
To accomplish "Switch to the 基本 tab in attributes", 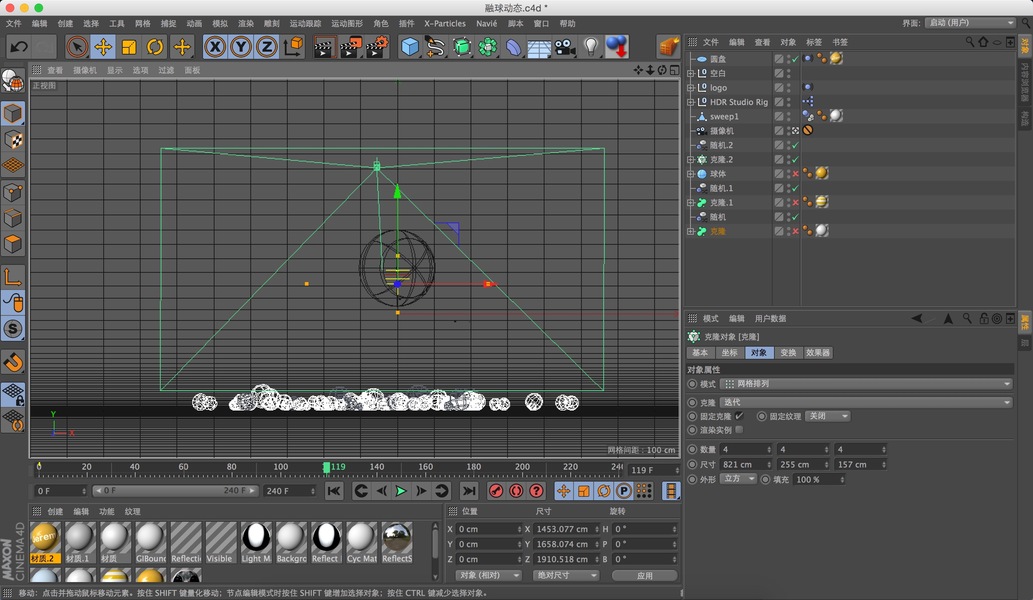I will pyautogui.click(x=700, y=352).
